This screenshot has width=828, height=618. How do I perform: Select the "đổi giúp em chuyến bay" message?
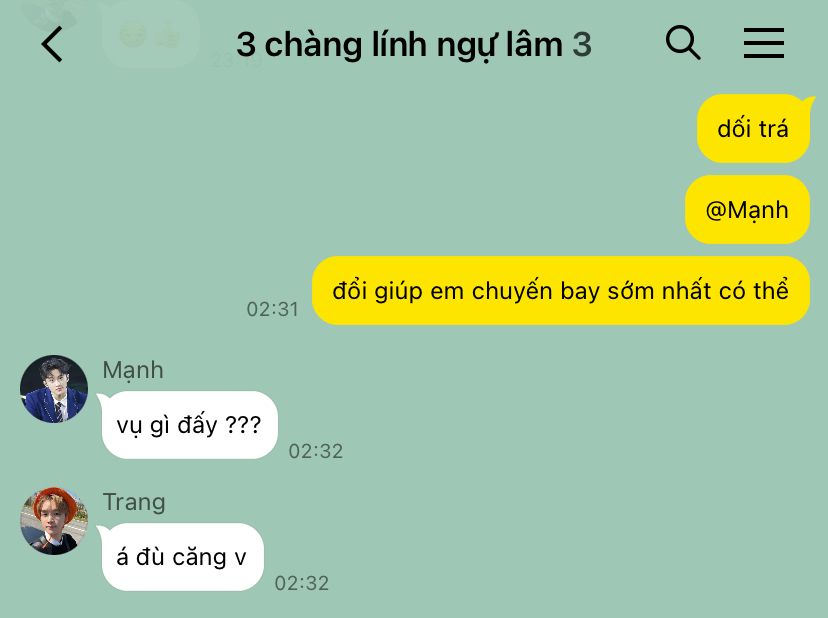click(x=561, y=291)
